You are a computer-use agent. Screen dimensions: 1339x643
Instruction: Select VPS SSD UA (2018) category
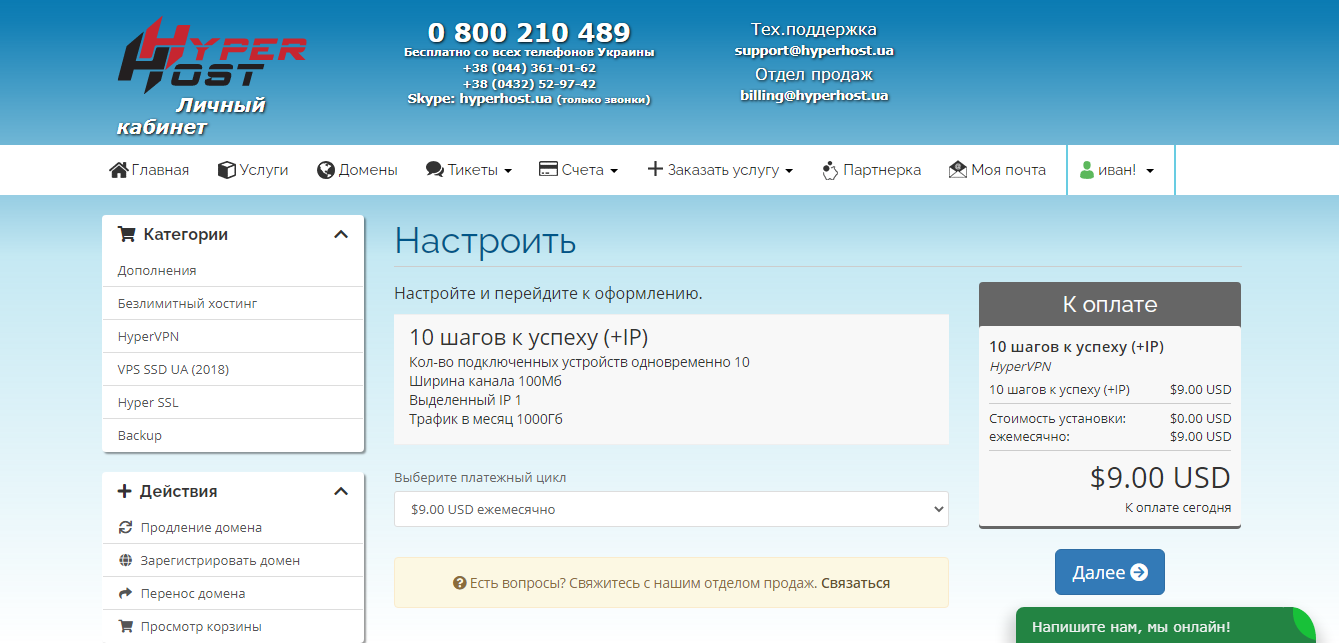[233, 369]
